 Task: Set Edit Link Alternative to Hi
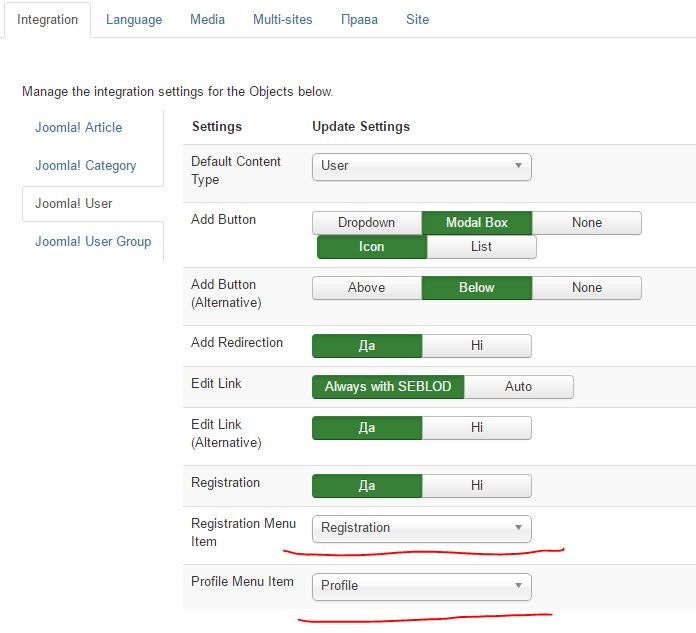(477, 427)
